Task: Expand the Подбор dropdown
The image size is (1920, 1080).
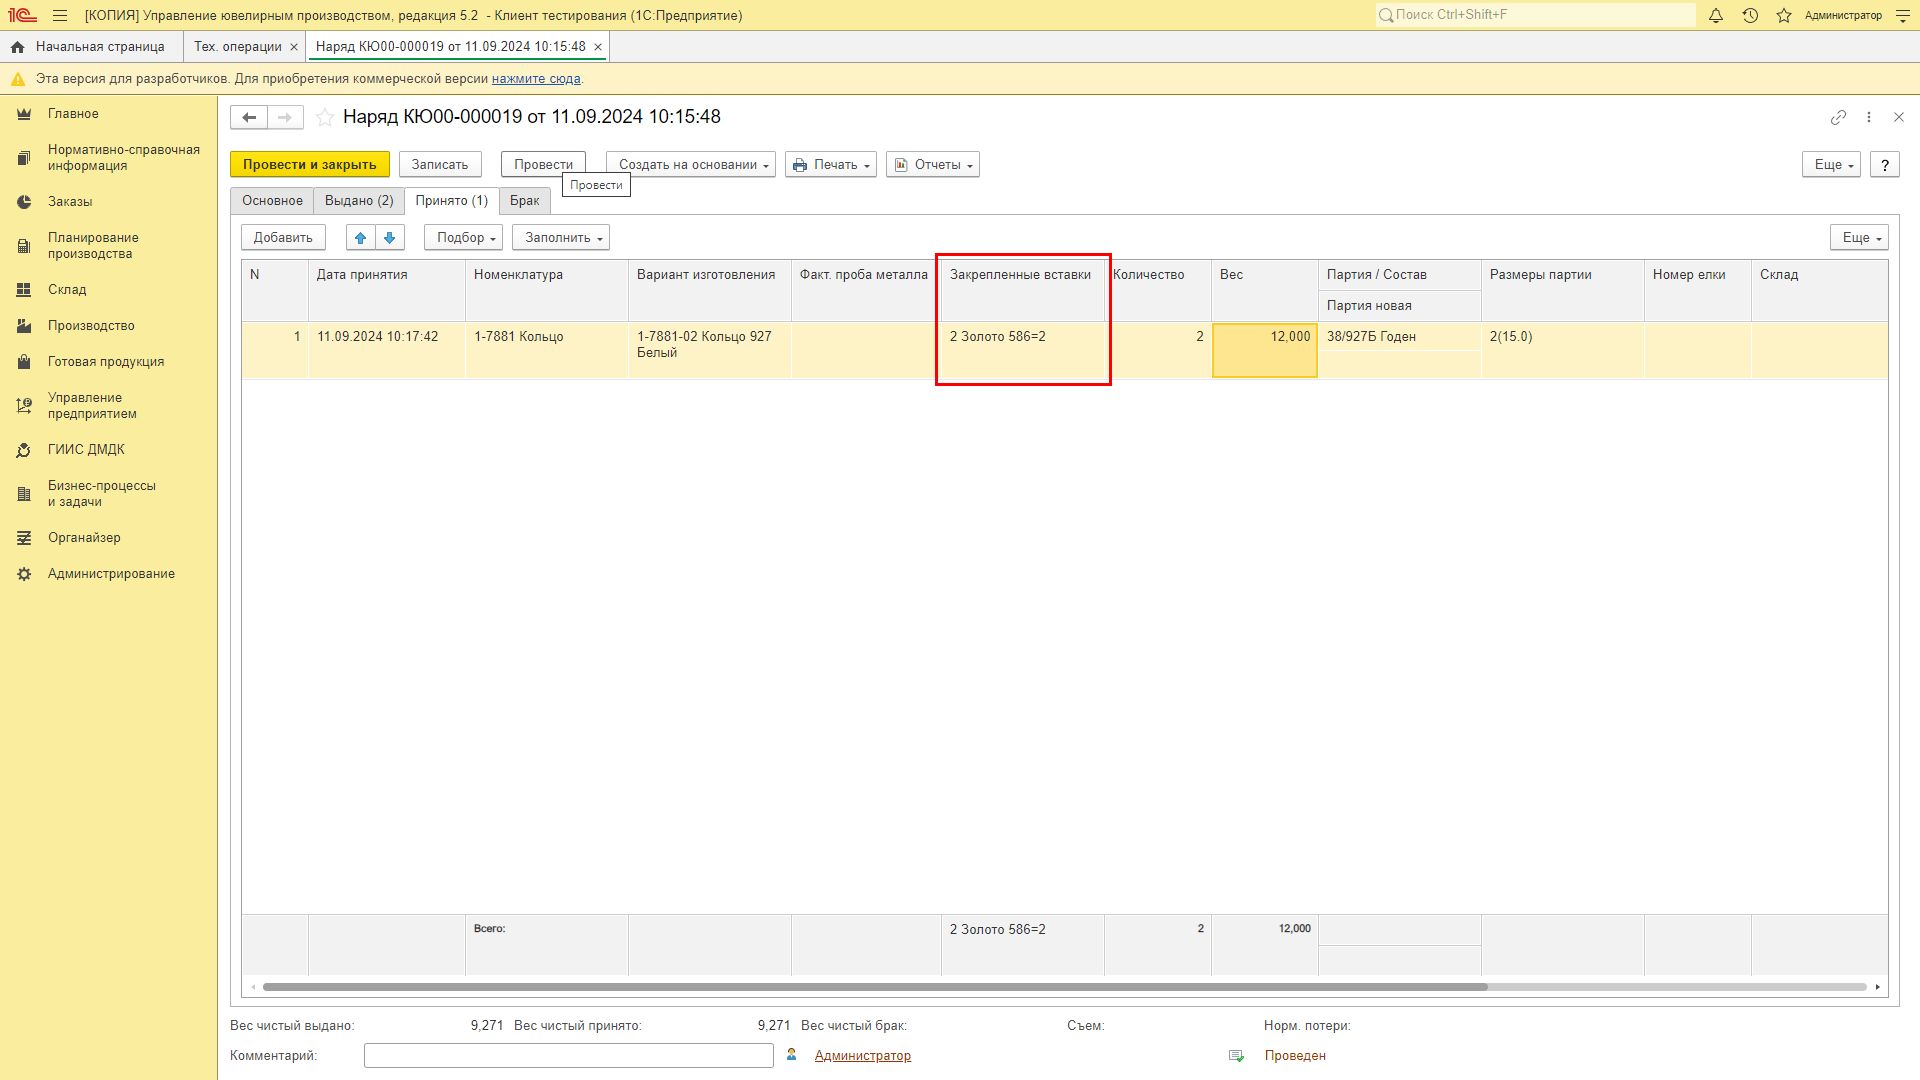Action: [463, 238]
